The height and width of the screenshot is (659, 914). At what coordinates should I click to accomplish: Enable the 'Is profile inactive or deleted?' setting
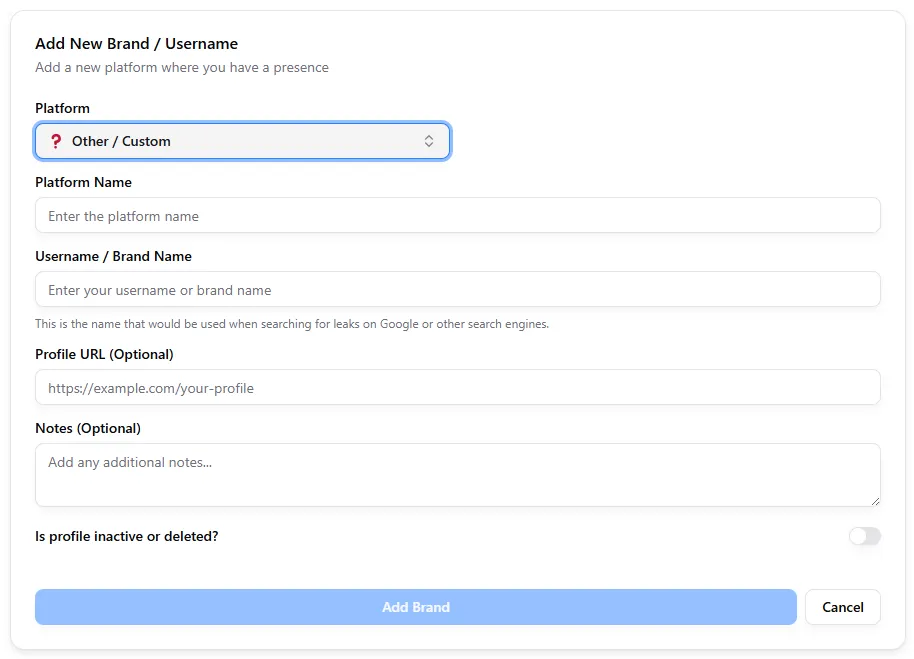[863, 536]
